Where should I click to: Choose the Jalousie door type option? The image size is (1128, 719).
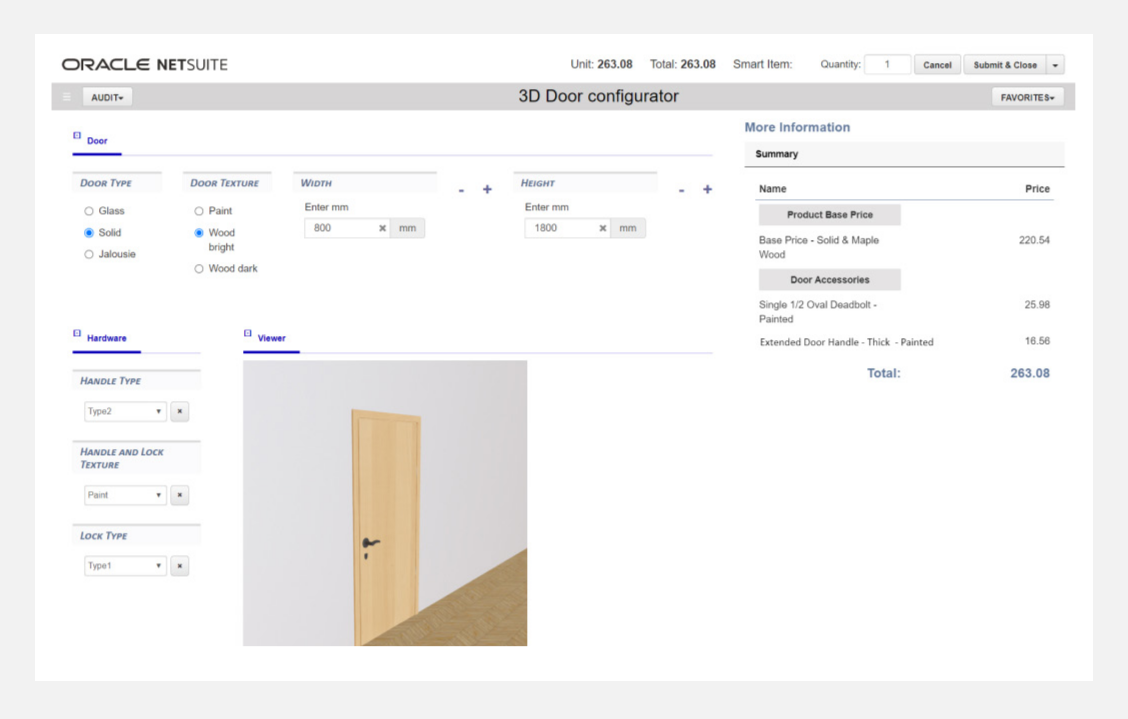[x=89, y=254]
